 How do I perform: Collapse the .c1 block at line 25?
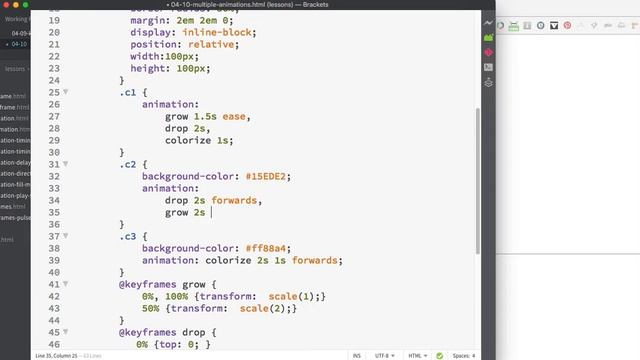(x=65, y=92)
